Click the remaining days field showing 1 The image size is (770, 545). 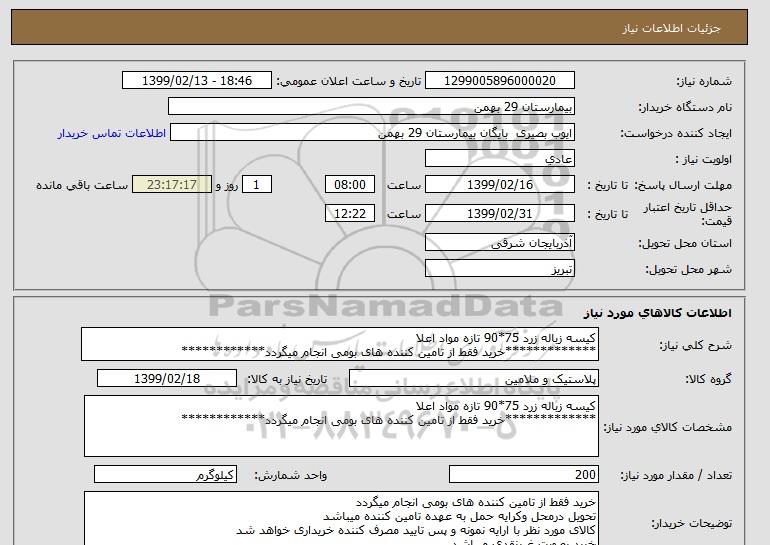(256, 185)
